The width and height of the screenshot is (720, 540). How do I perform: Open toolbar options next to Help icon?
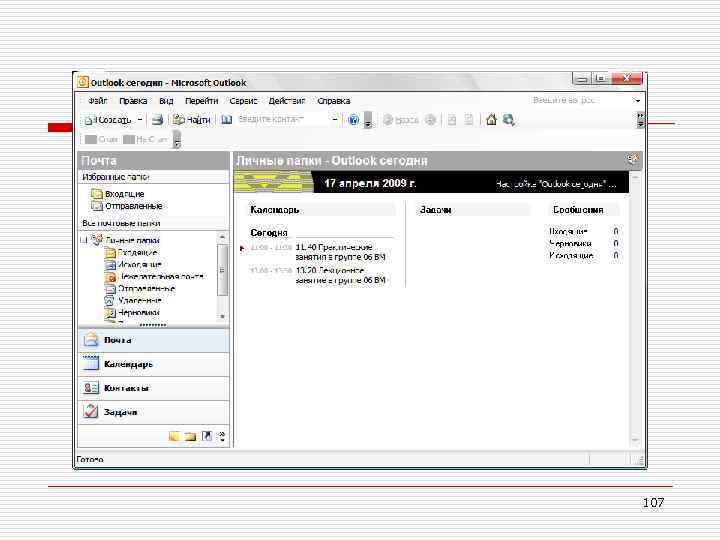[x=368, y=120]
